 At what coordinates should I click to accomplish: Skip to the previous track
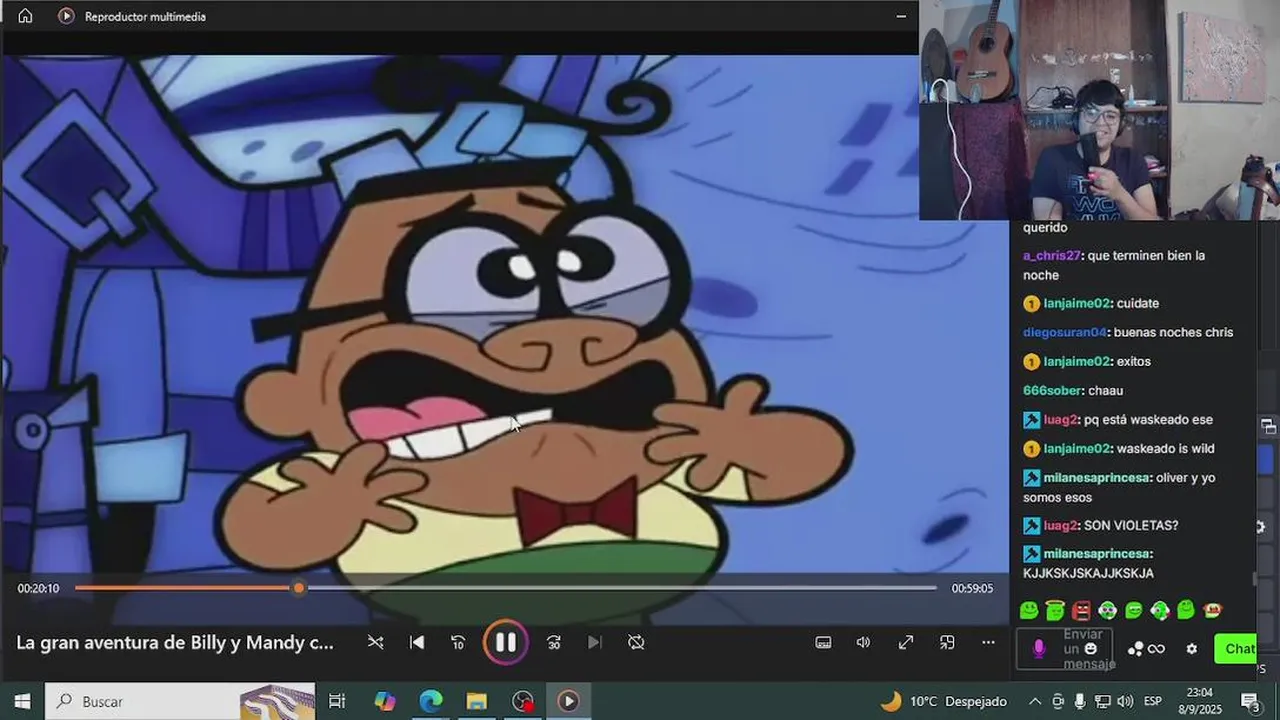tap(417, 642)
